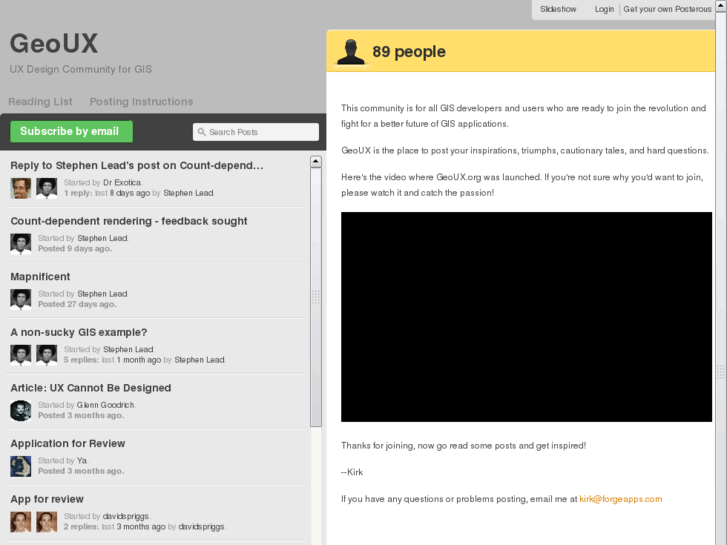Click UX Design Community for GIS tagline
The height and width of the screenshot is (545, 727).
pyautogui.click(x=81, y=69)
